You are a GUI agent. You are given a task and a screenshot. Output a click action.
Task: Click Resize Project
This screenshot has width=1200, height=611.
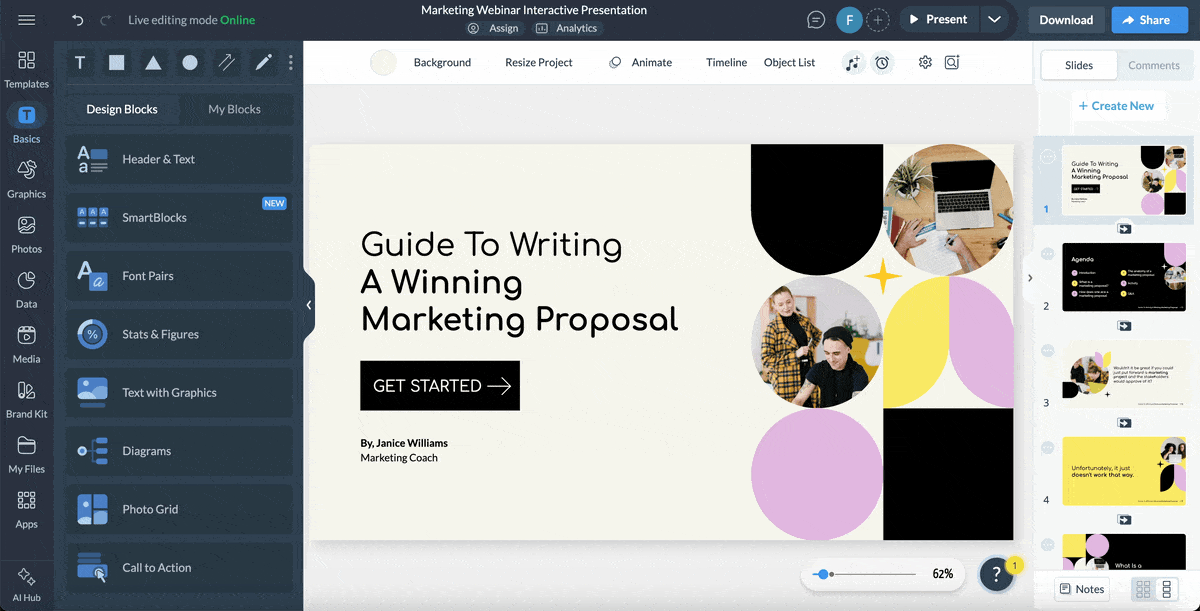pos(539,62)
